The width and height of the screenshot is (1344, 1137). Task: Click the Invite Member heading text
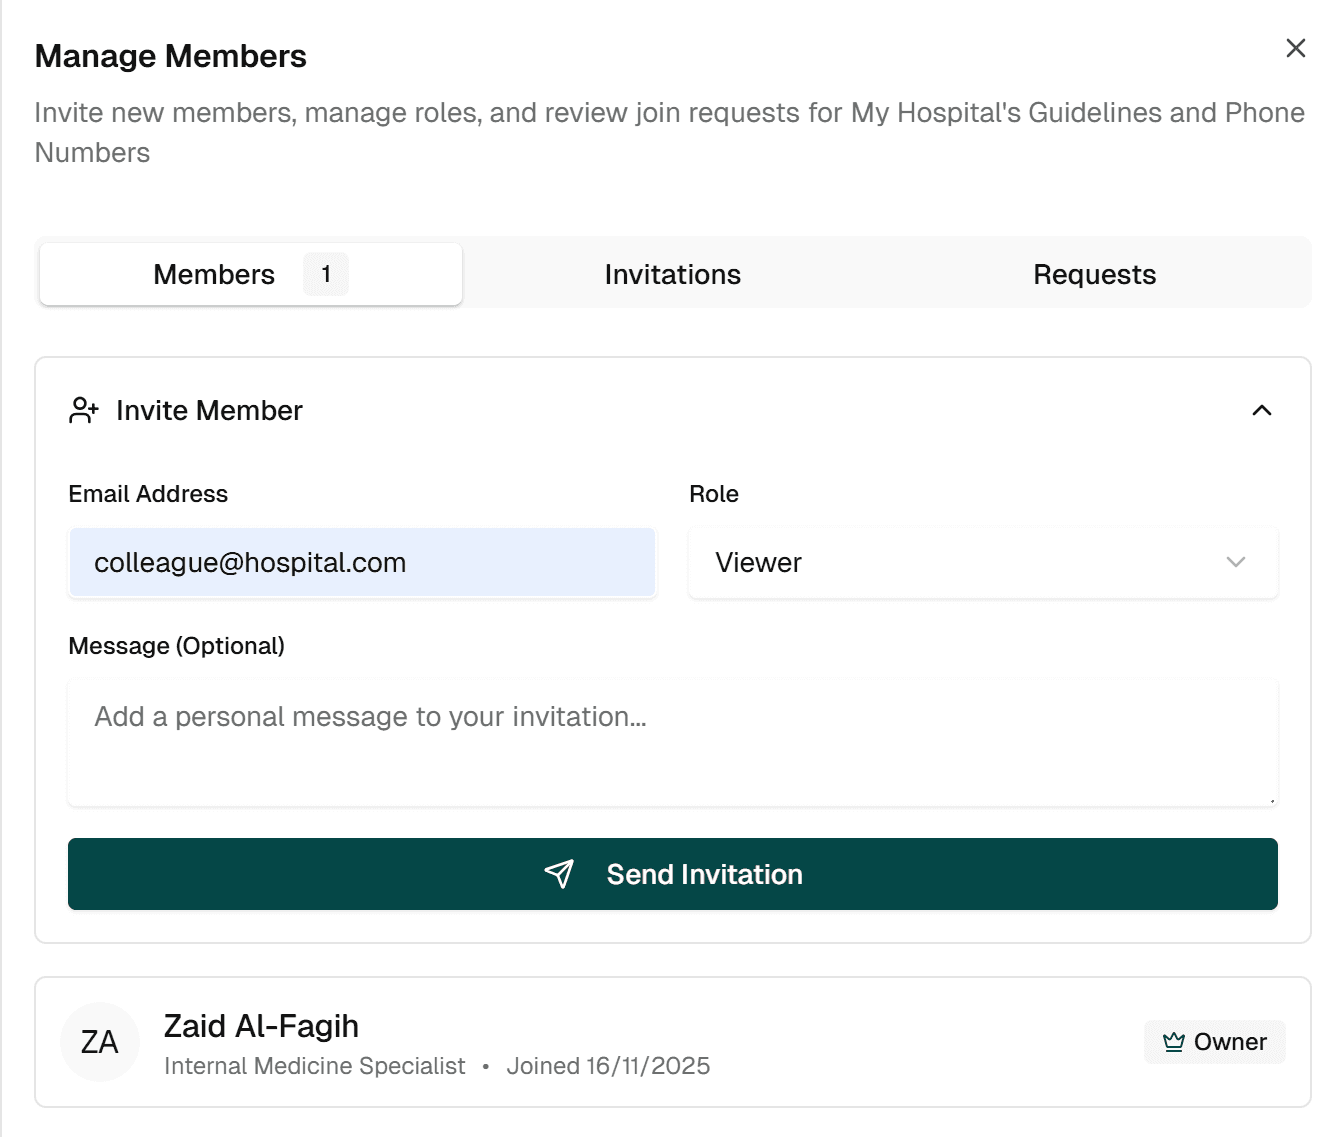click(x=209, y=410)
